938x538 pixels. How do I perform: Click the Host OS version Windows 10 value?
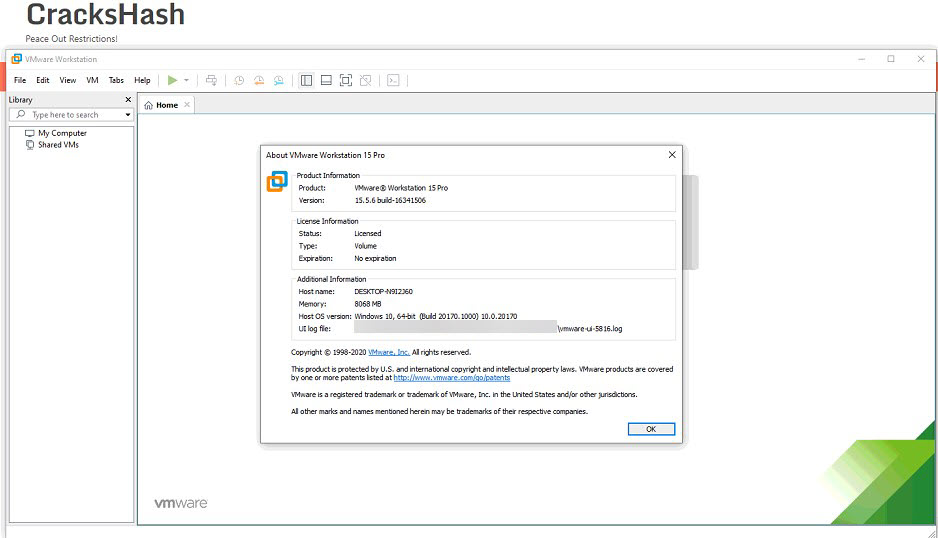click(436, 317)
